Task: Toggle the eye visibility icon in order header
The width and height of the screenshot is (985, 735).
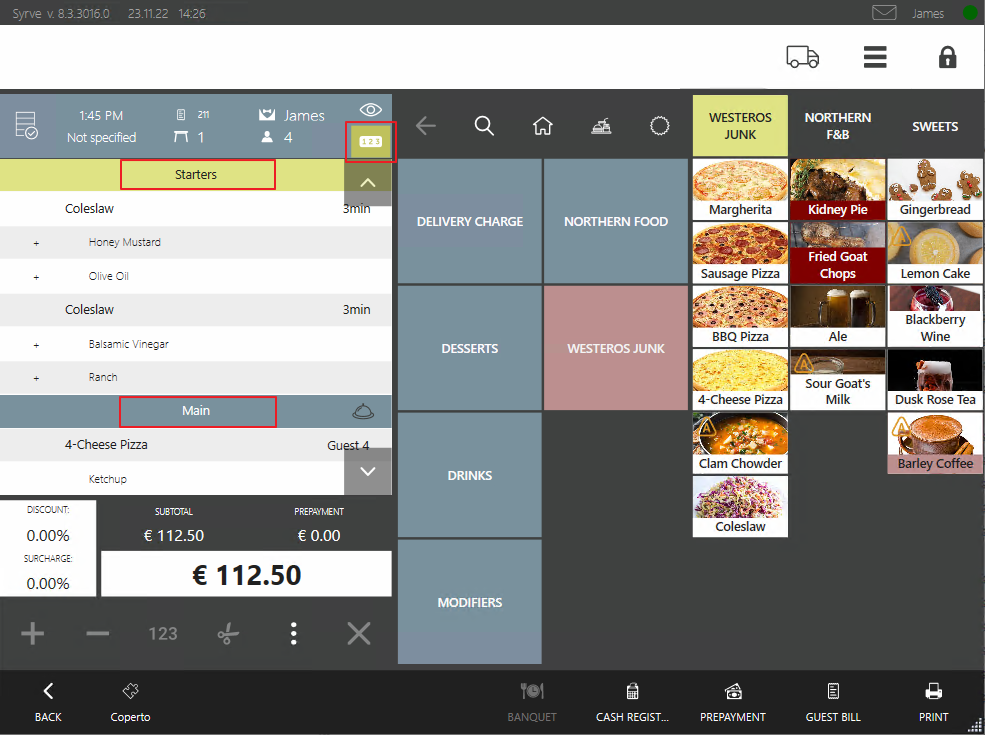Action: tap(370, 110)
